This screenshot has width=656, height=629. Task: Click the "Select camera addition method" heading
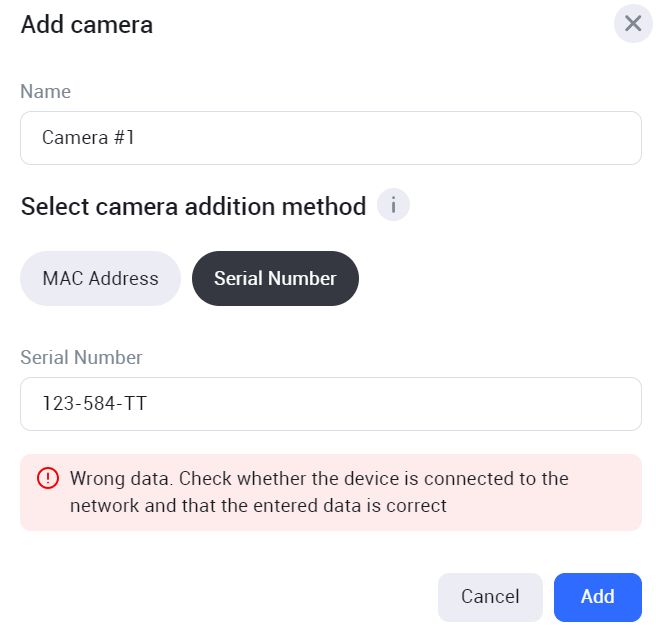(193, 207)
